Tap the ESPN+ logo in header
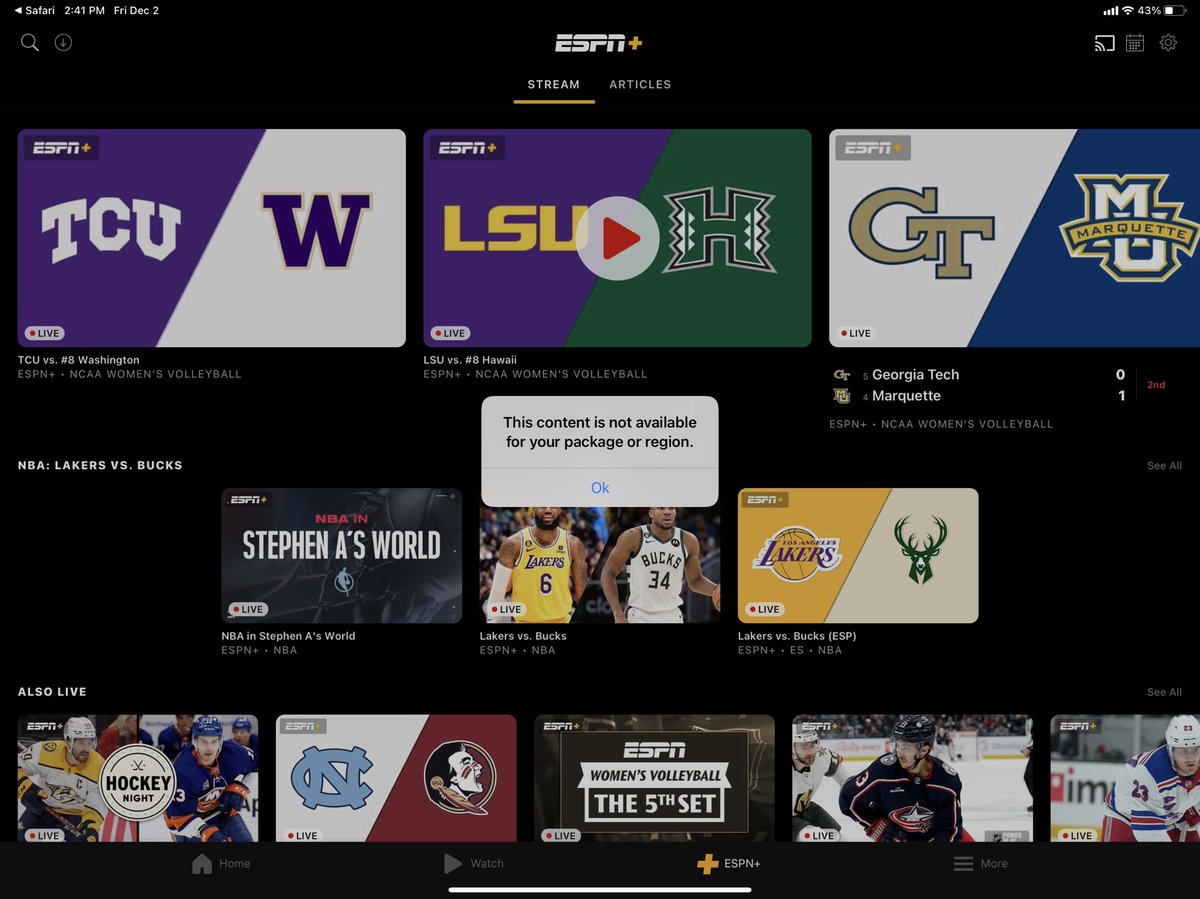This screenshot has width=1200, height=899. (599, 43)
